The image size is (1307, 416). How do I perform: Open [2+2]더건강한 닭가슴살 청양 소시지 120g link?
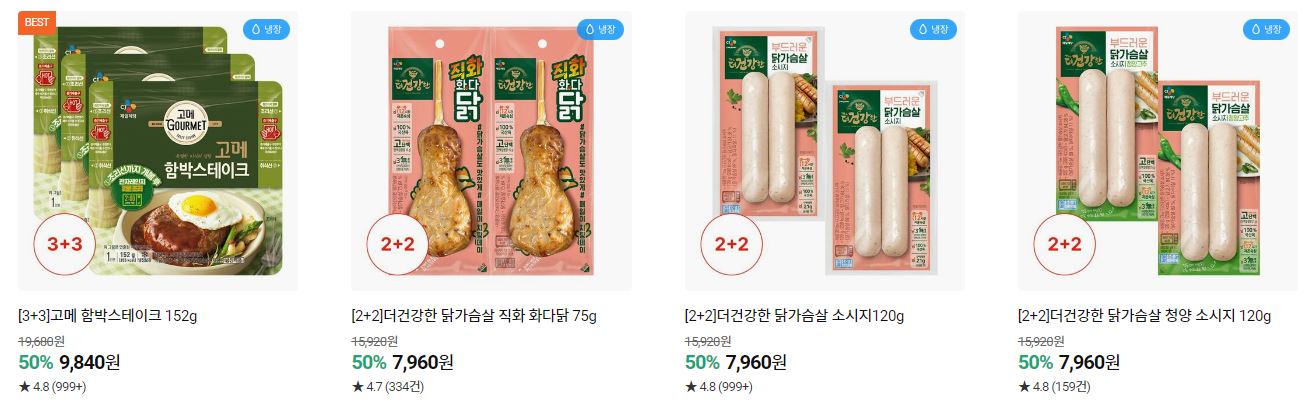click(1144, 316)
